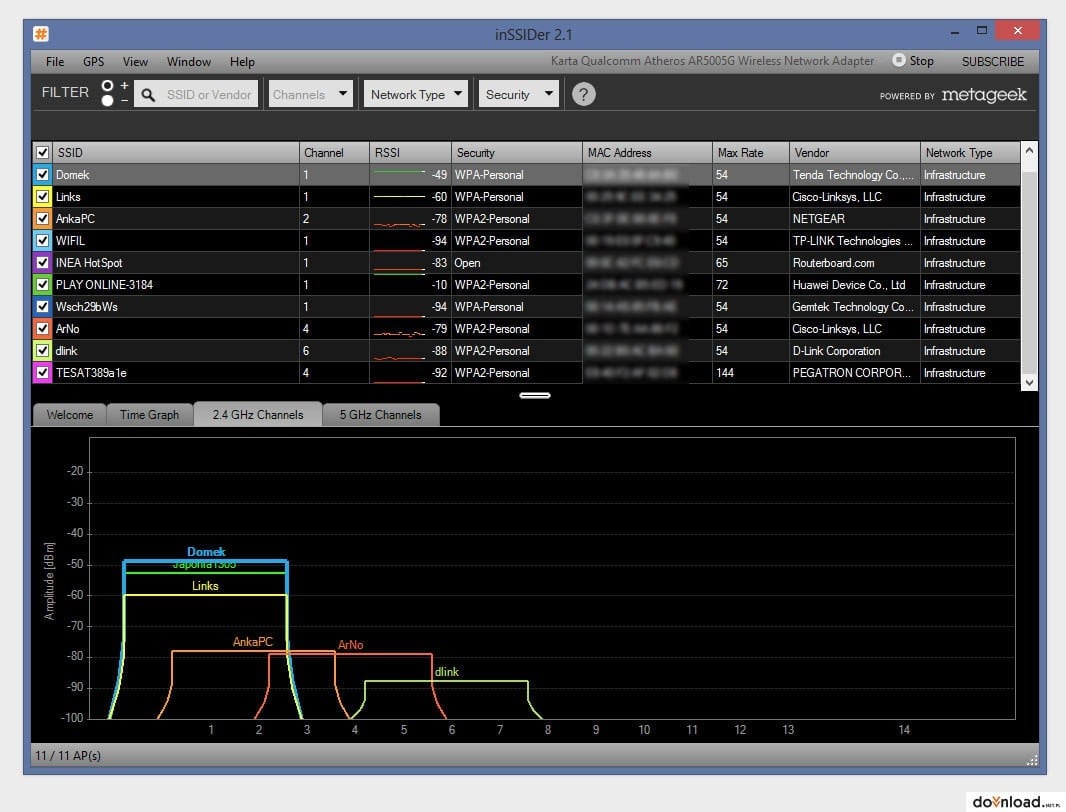Open the Window menu
Viewport: 1066px width, 812px height.
(x=189, y=61)
